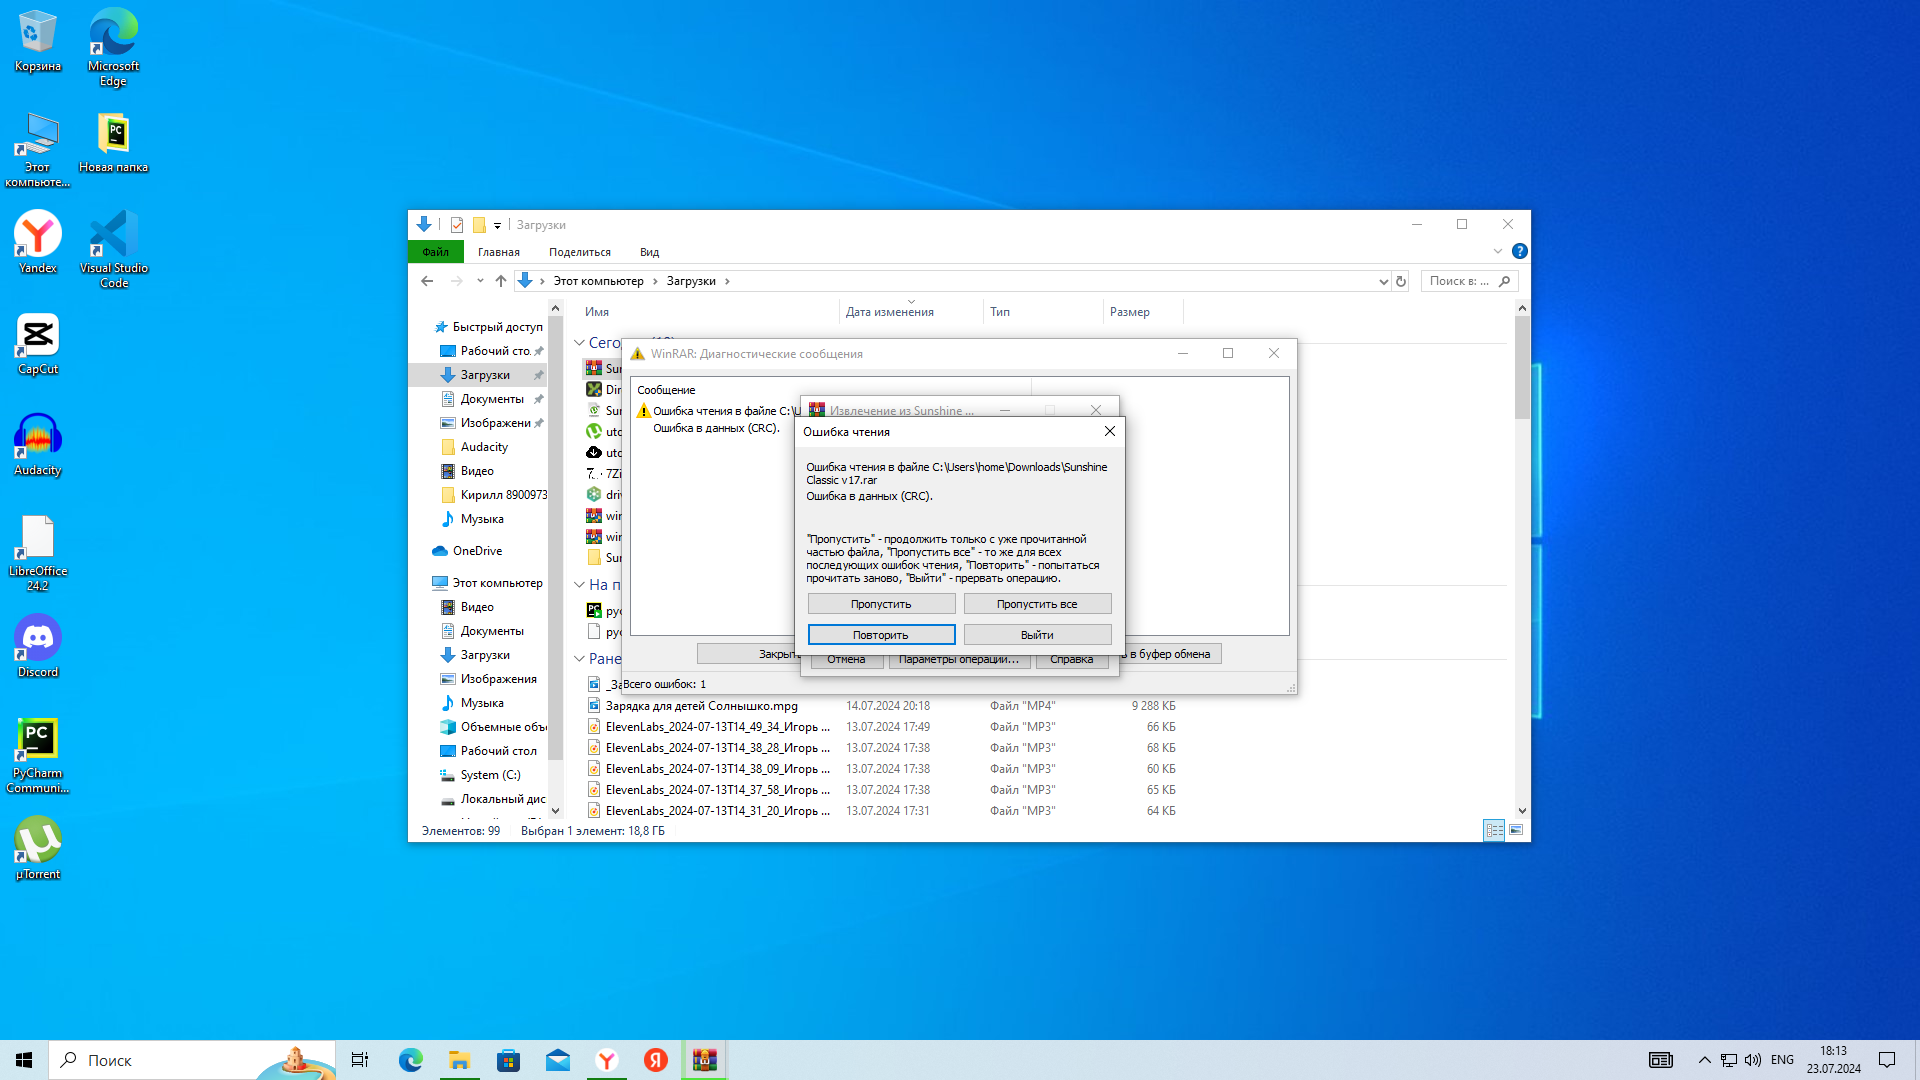Open Новая папка desktop icon
The image size is (1920, 1080).
click(113, 143)
